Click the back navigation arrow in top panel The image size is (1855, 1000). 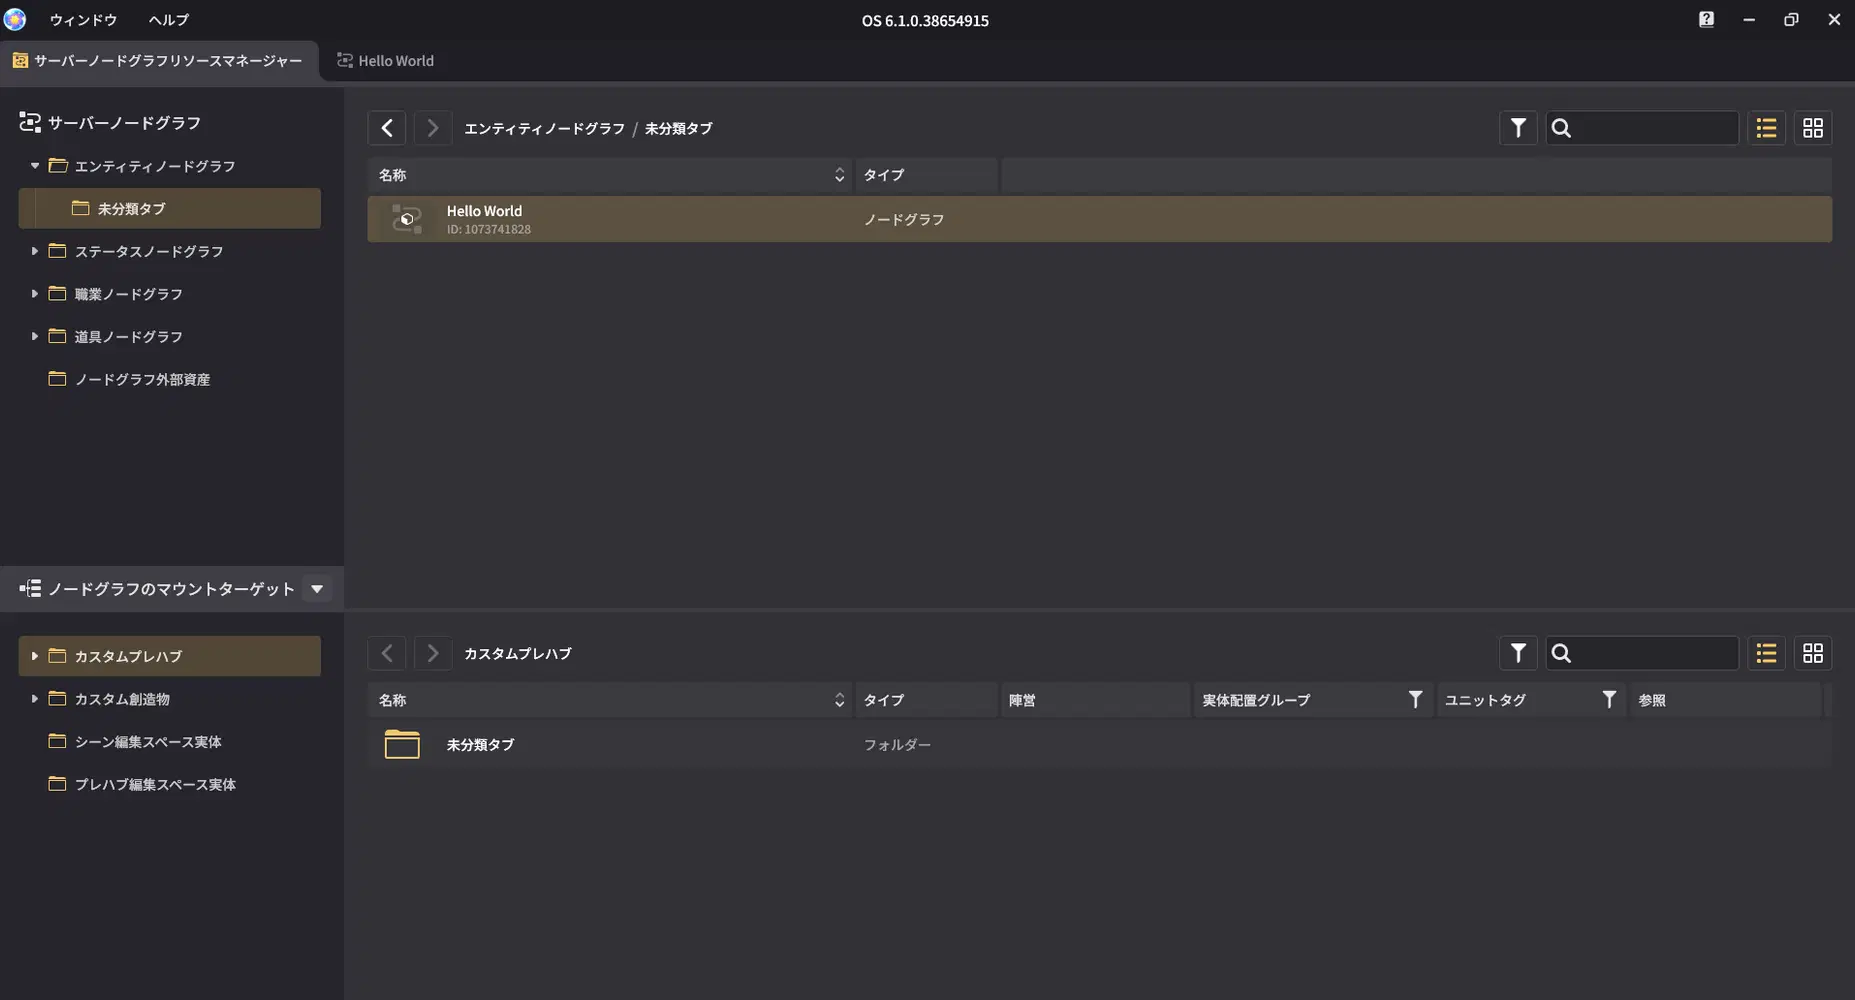coord(386,127)
